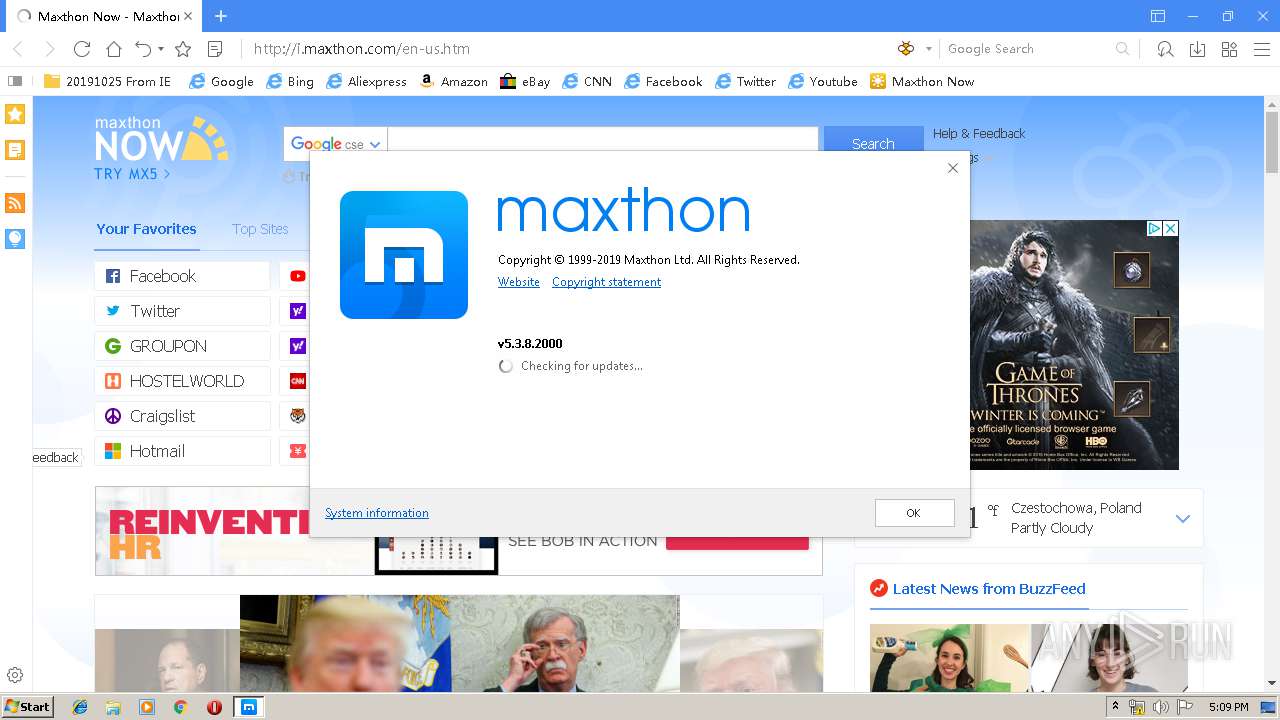1280x720 pixels.
Task: Open a new tab with plus button
Action: pos(221,16)
